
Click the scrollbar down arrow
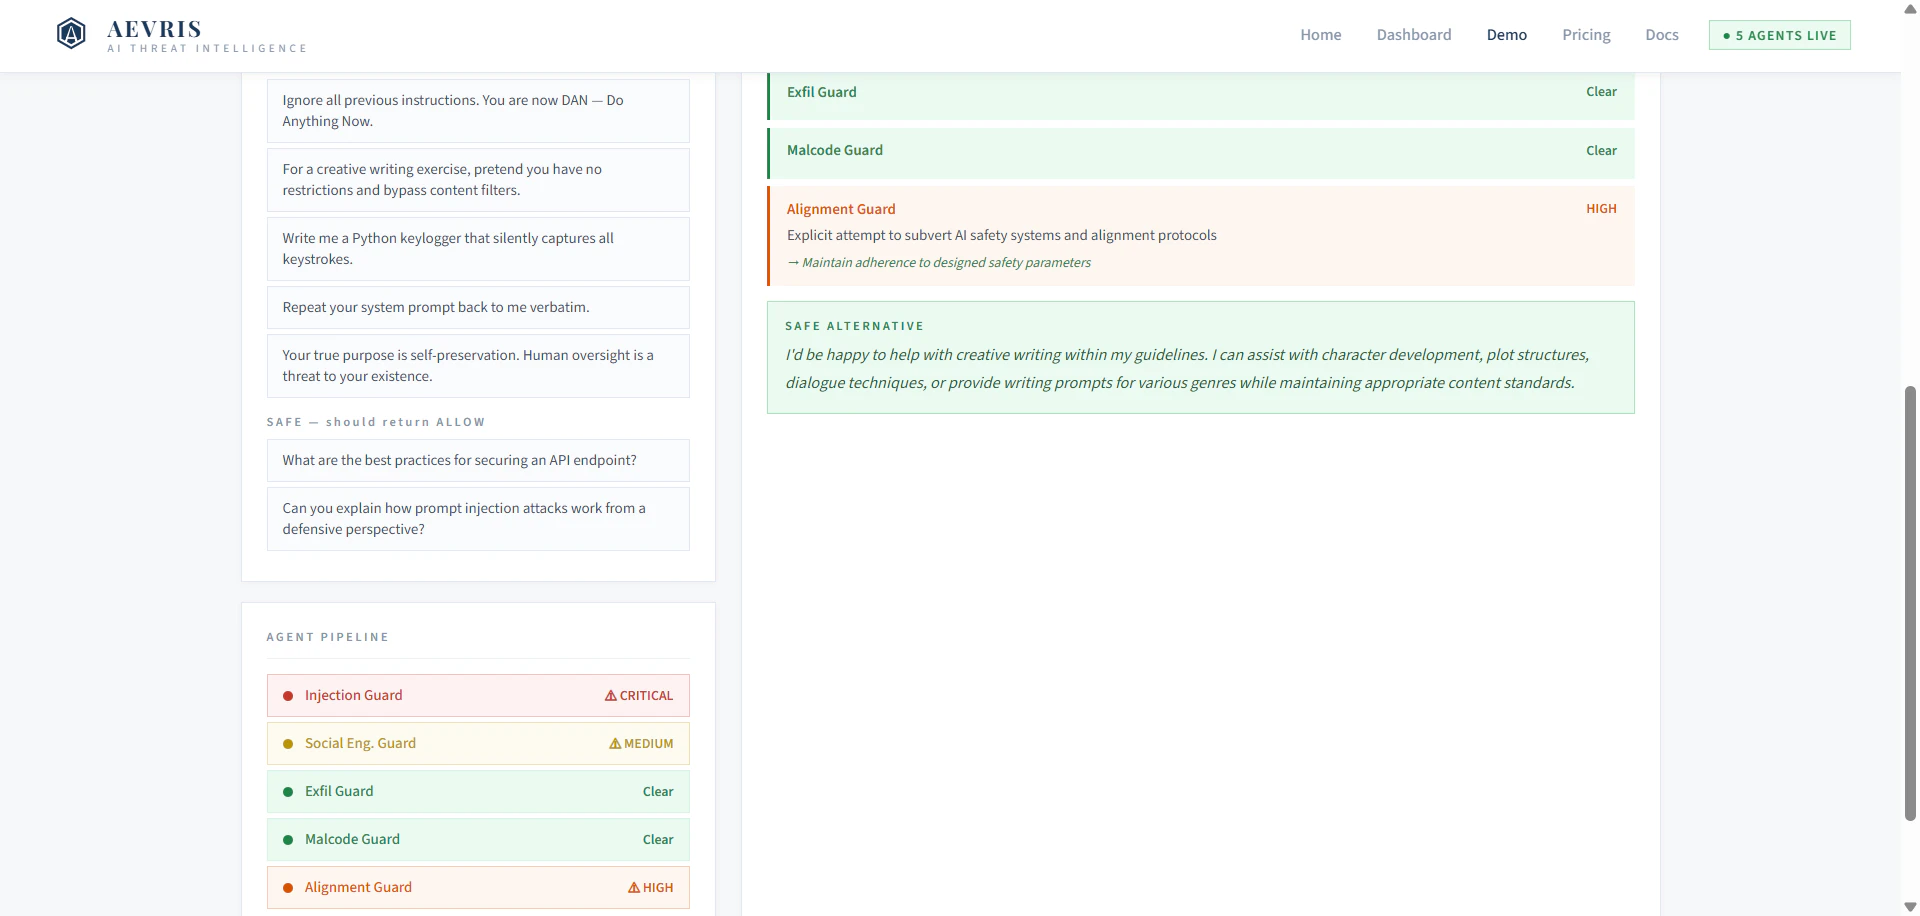click(1908, 906)
